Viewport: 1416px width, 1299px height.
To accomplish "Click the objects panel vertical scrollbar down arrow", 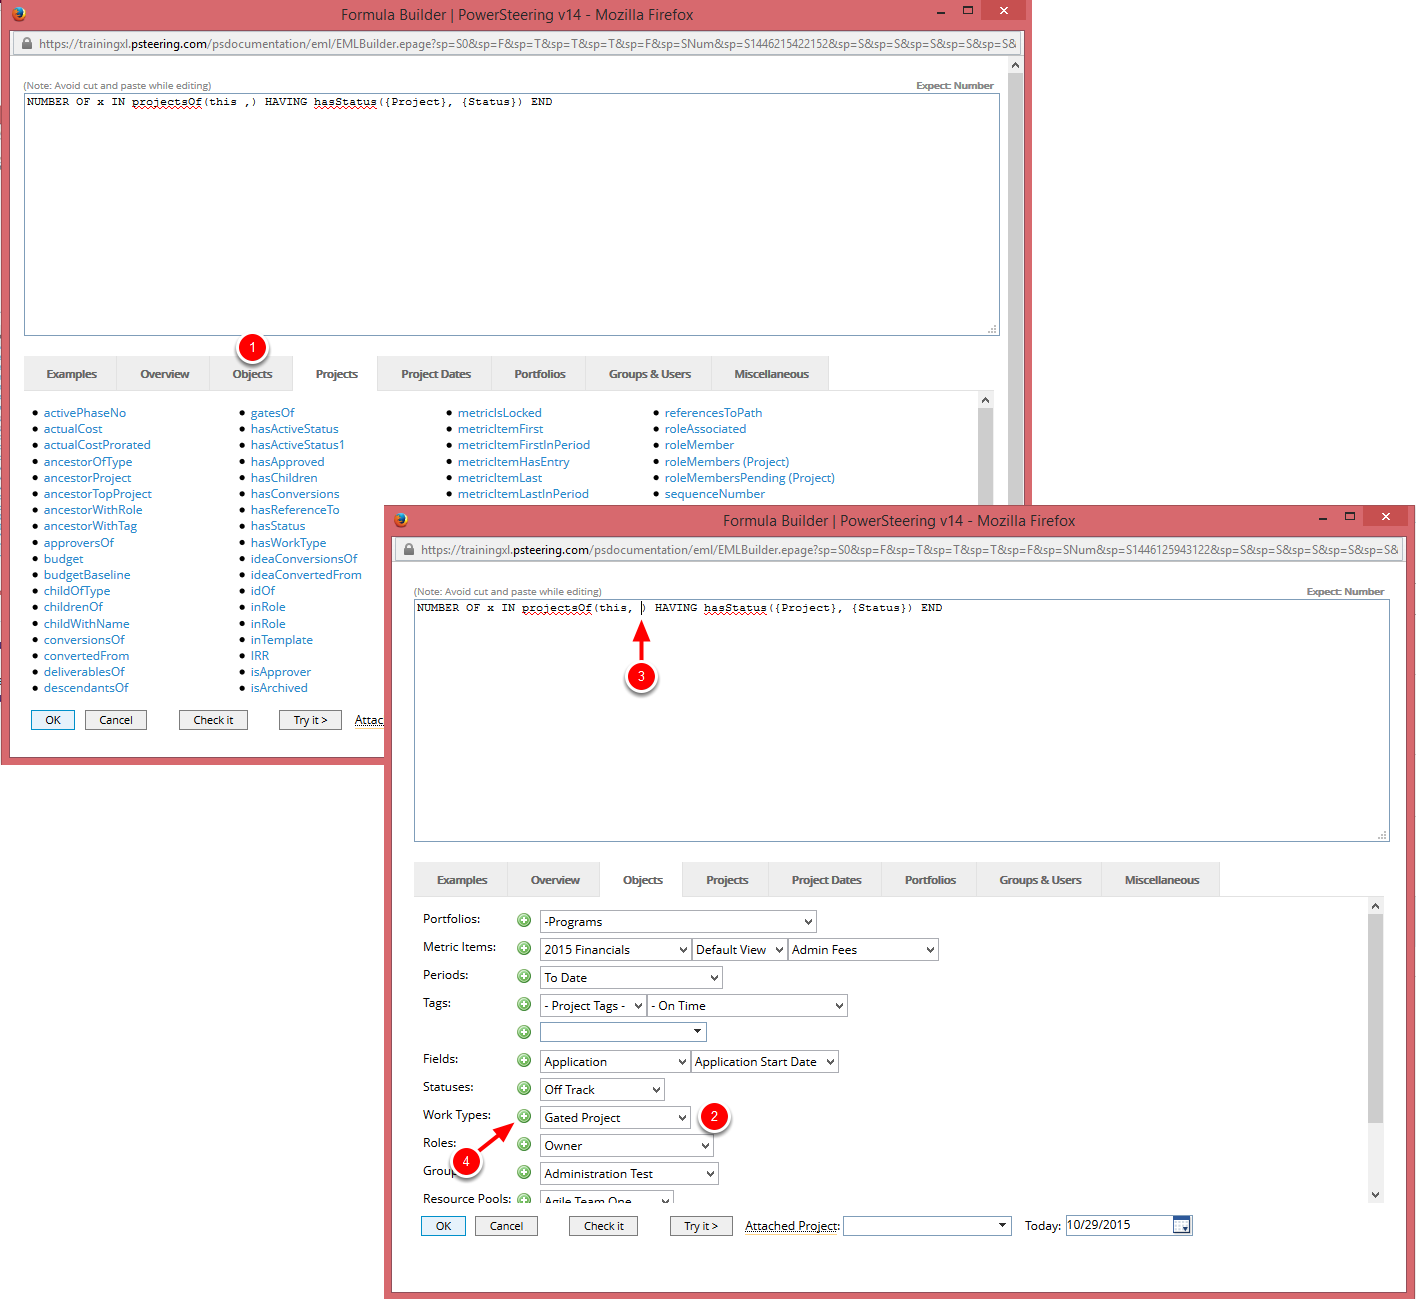I will point(1375,1194).
